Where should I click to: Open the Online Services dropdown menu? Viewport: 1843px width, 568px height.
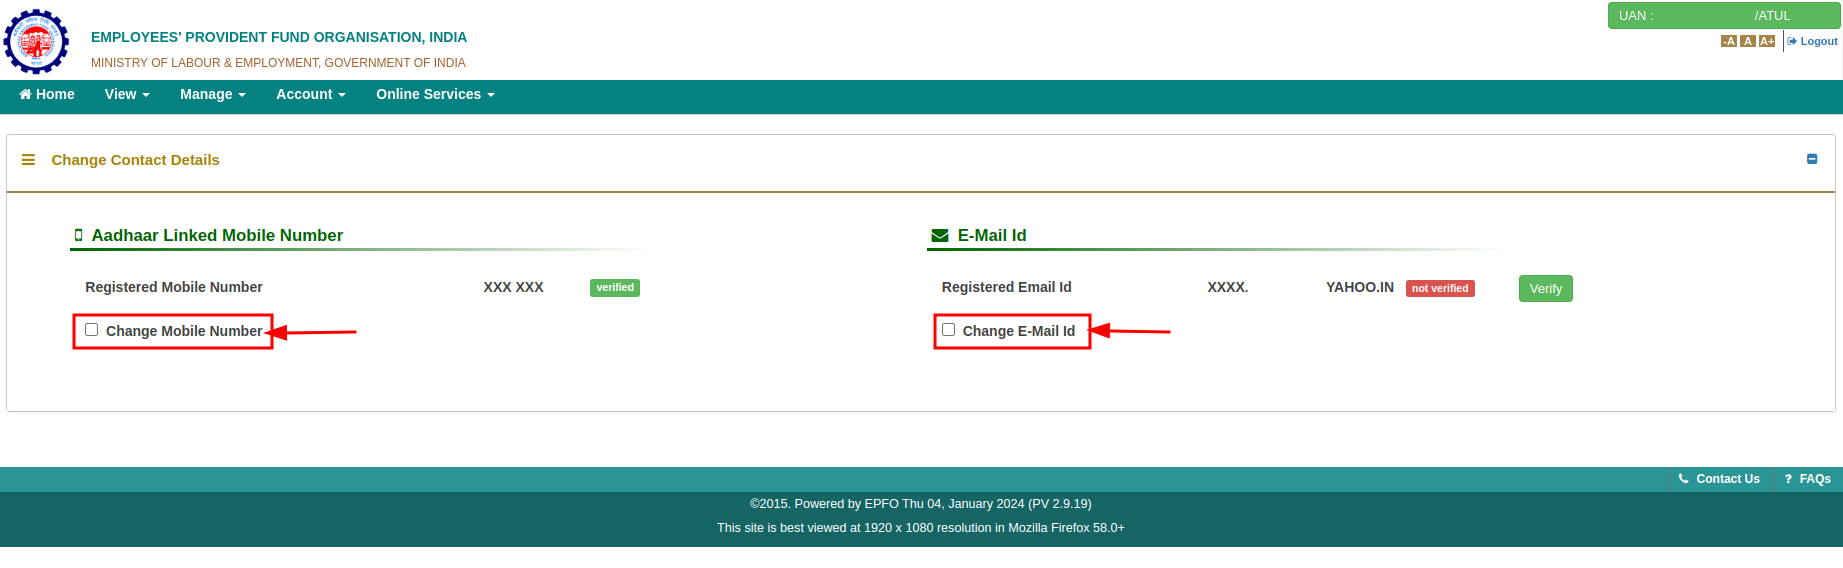(436, 94)
